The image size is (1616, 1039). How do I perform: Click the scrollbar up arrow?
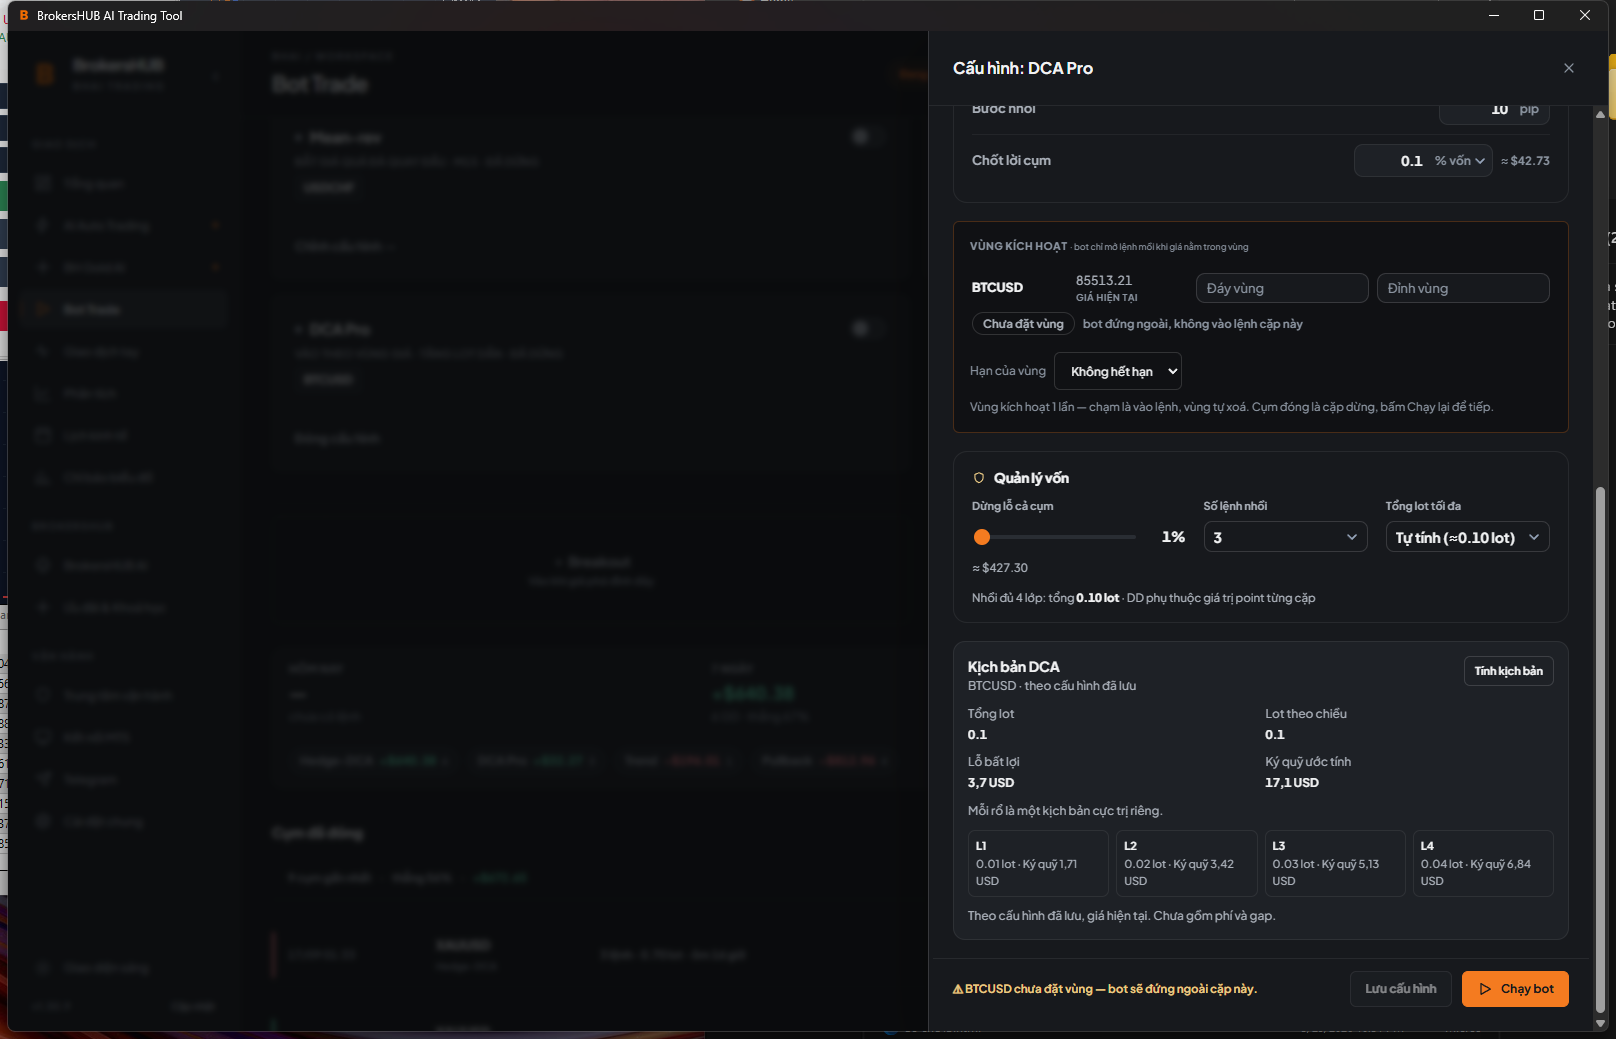1600,113
